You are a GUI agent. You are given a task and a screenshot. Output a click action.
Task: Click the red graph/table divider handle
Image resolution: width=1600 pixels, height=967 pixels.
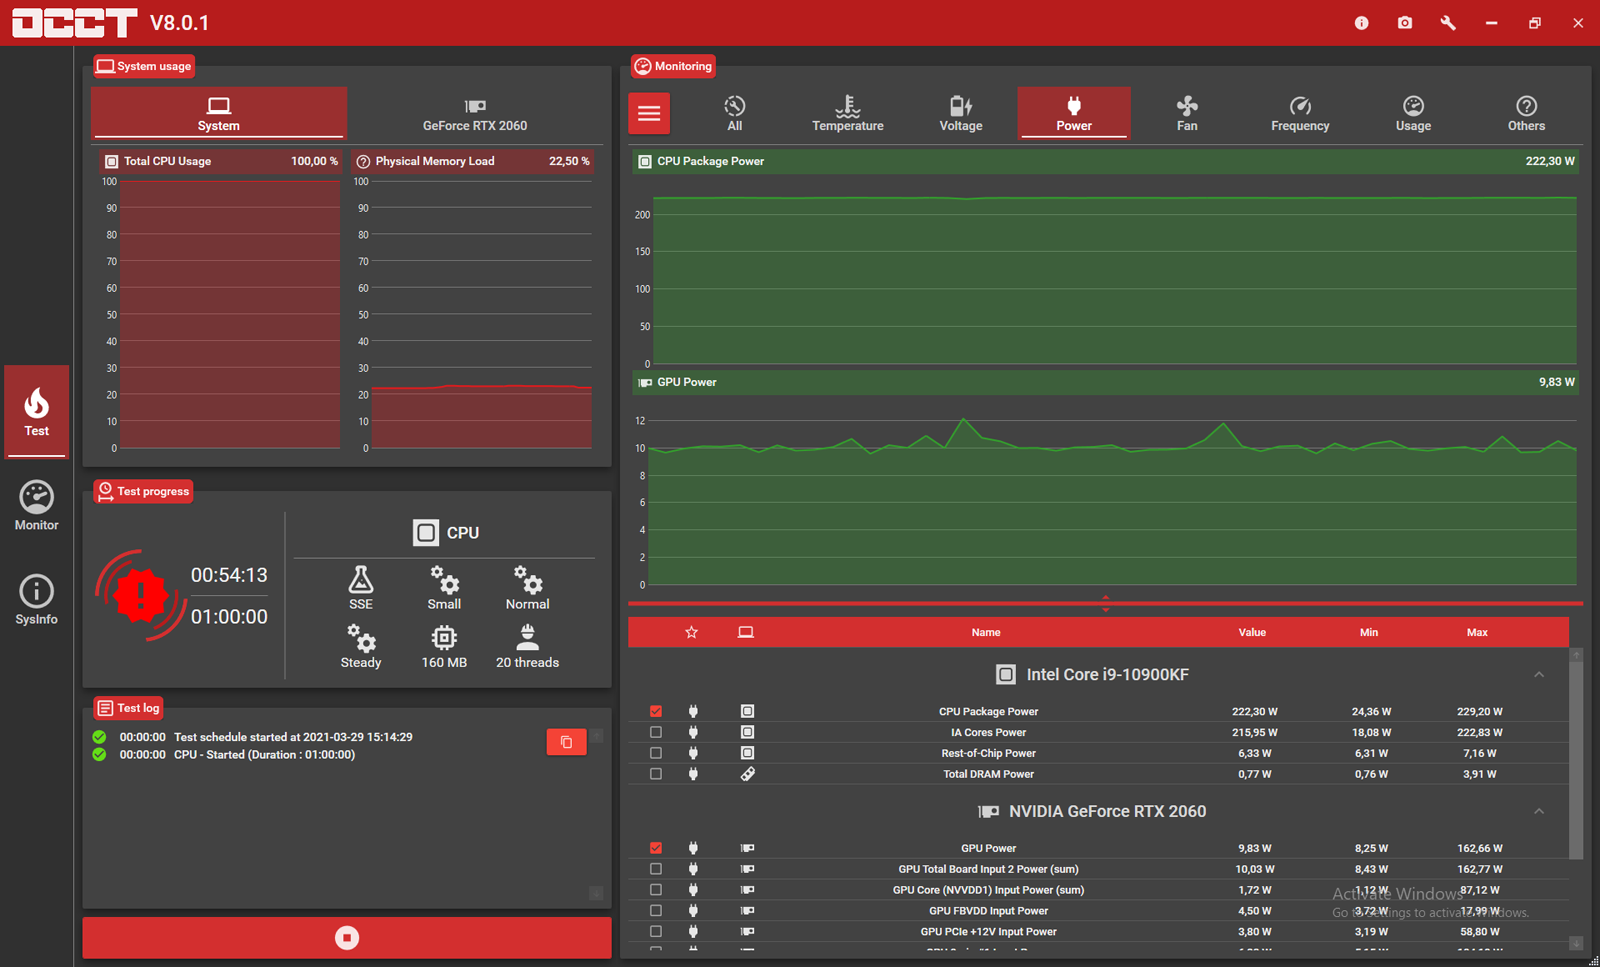[x=1105, y=603]
